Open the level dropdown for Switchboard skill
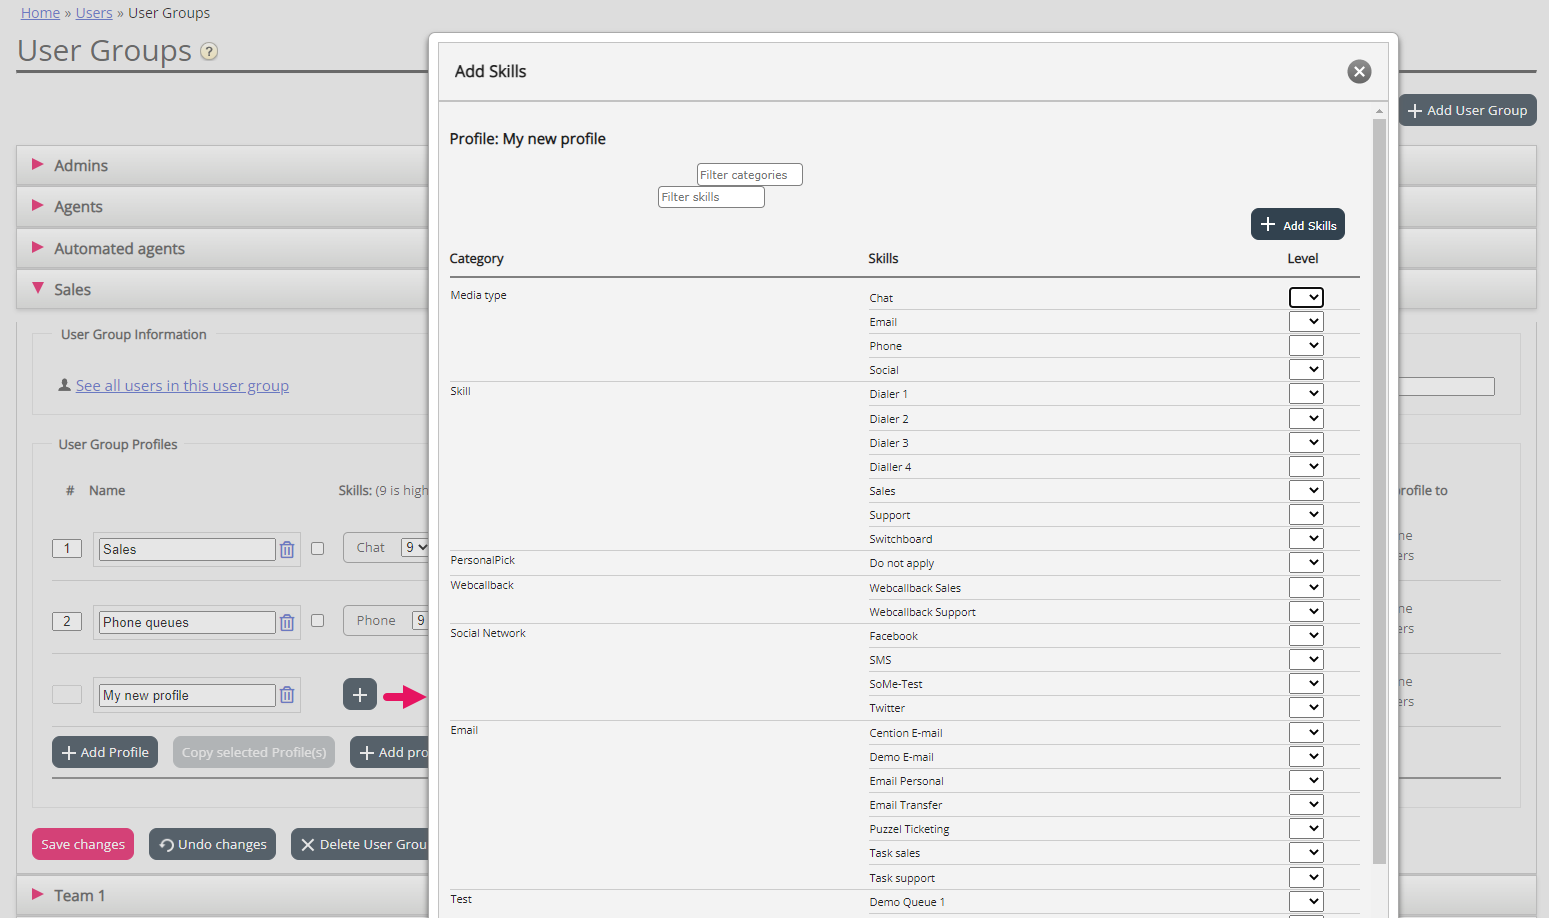 point(1305,539)
